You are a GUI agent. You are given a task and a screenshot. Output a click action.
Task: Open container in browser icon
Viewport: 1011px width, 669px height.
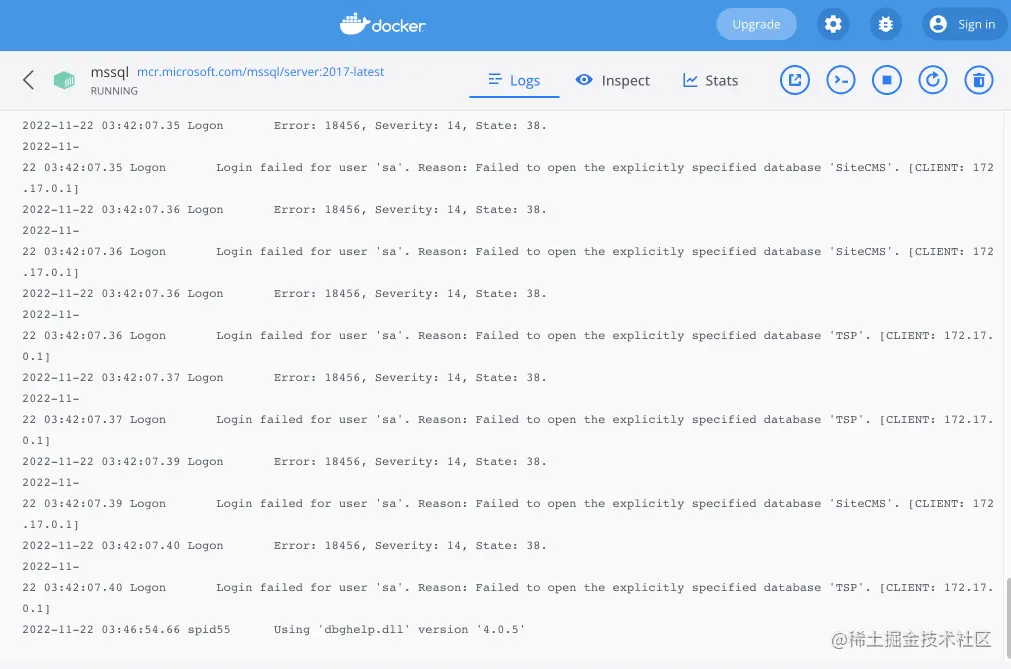794,81
